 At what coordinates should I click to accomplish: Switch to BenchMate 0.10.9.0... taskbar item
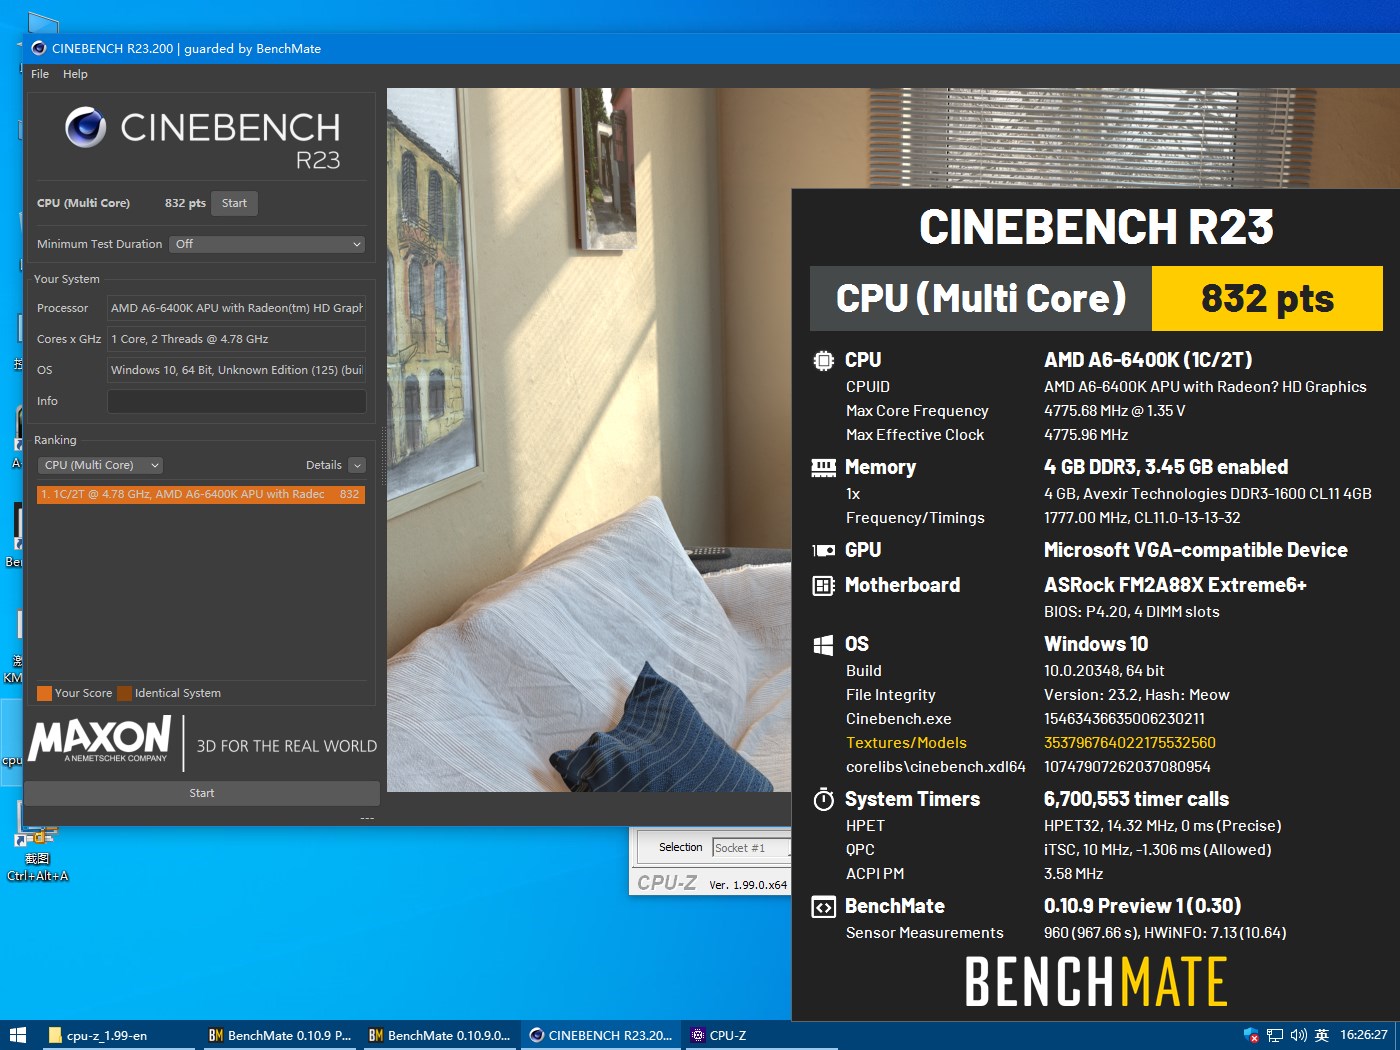click(x=439, y=1035)
